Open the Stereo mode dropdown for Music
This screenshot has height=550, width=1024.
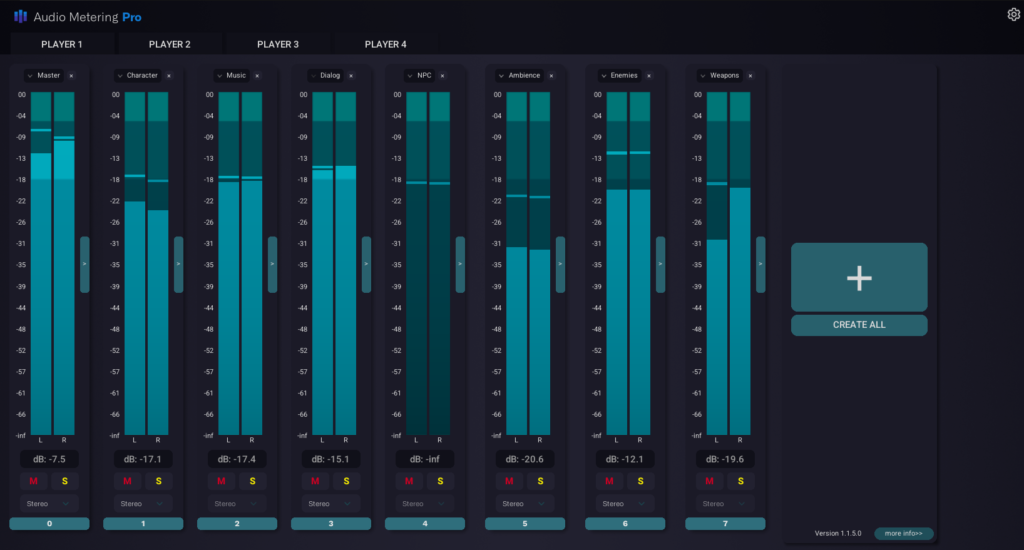237,504
